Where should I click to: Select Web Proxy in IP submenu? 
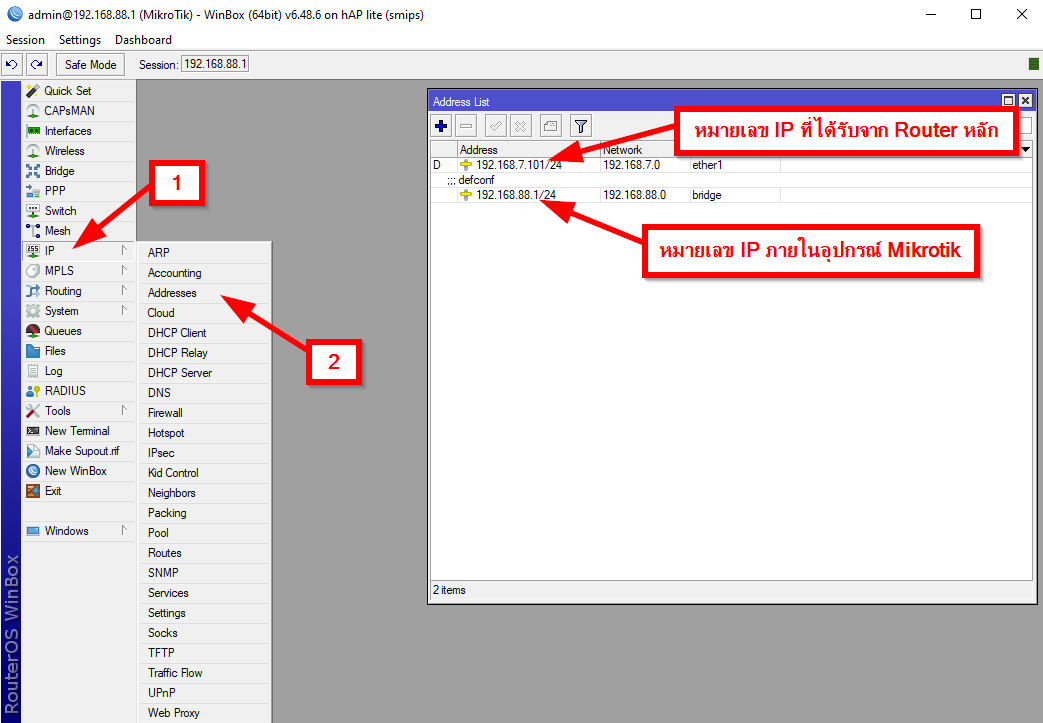tap(204, 712)
